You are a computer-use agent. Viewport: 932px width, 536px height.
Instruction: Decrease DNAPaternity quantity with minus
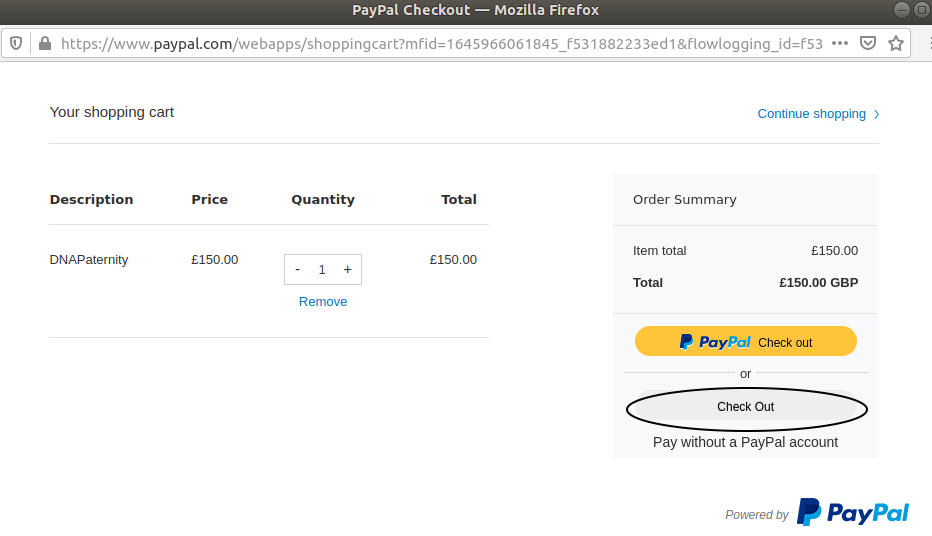[x=297, y=270]
